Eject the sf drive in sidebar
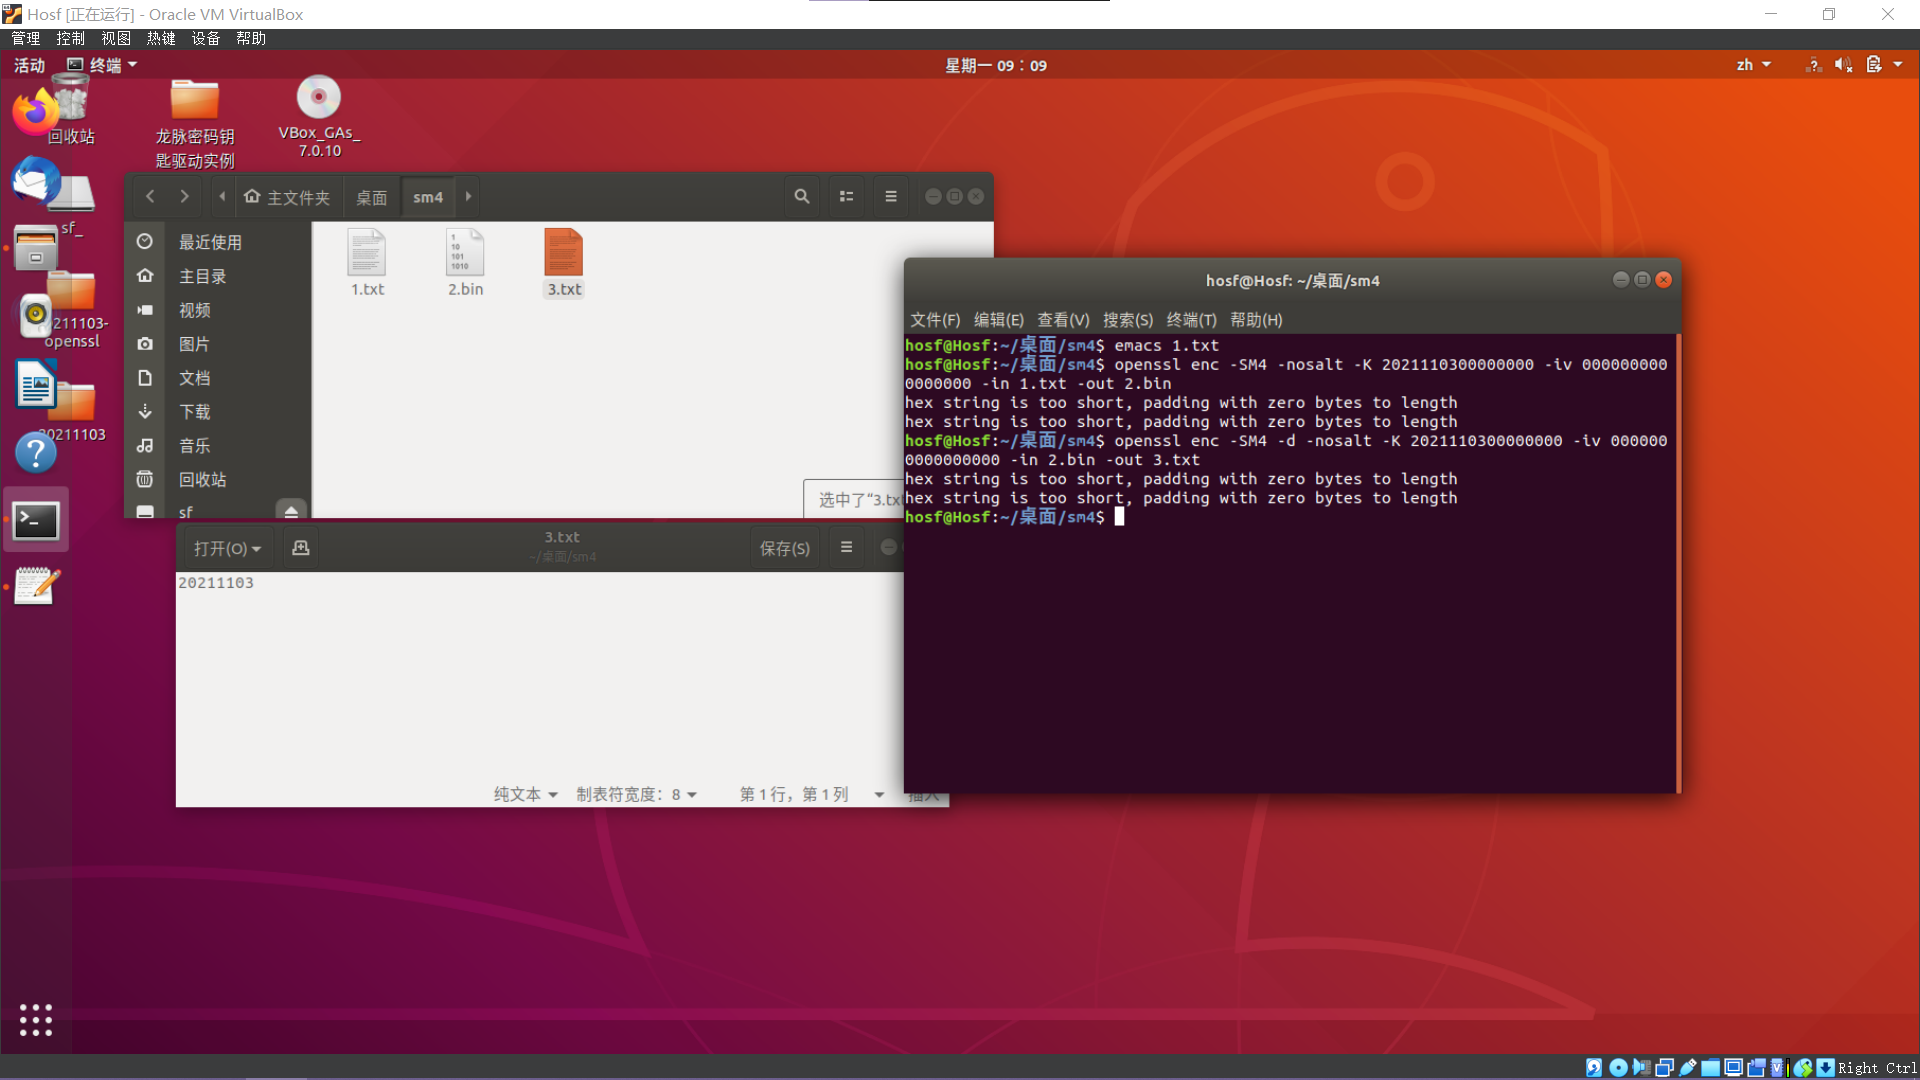 pos(291,511)
